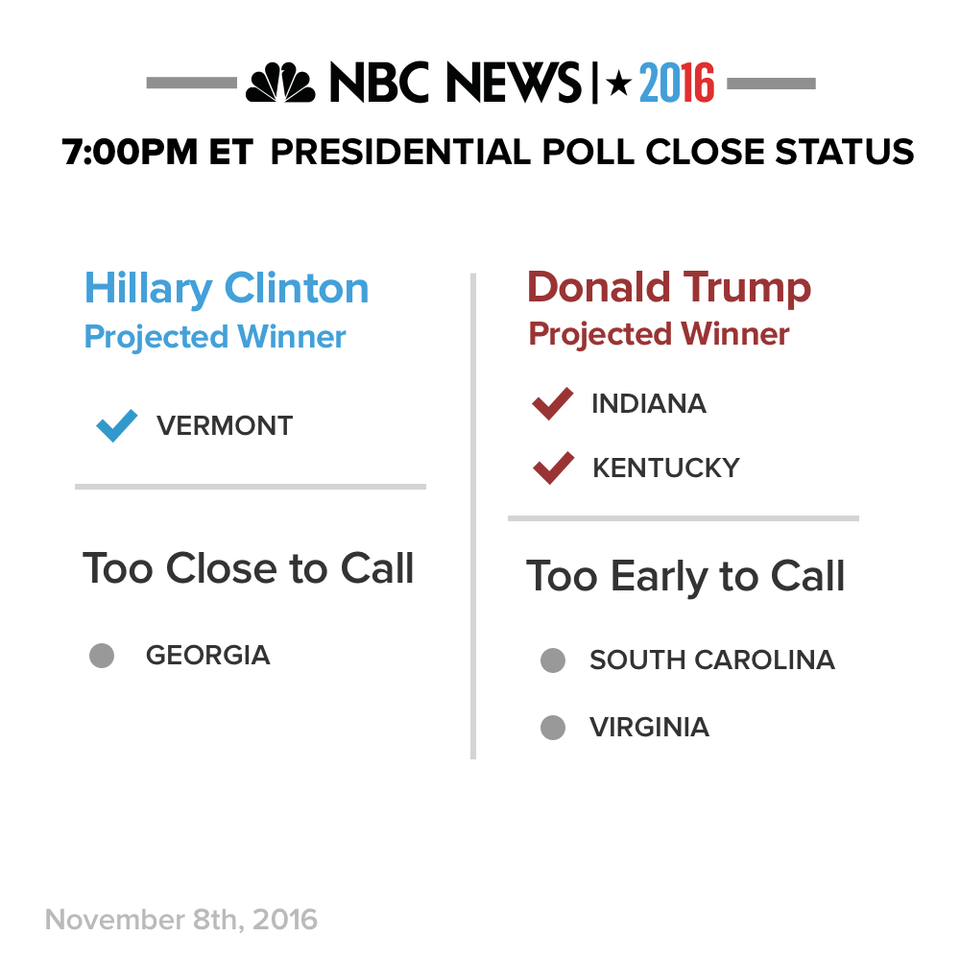
Task: Click the blue checkmark beside Vermont
Action: (117, 426)
